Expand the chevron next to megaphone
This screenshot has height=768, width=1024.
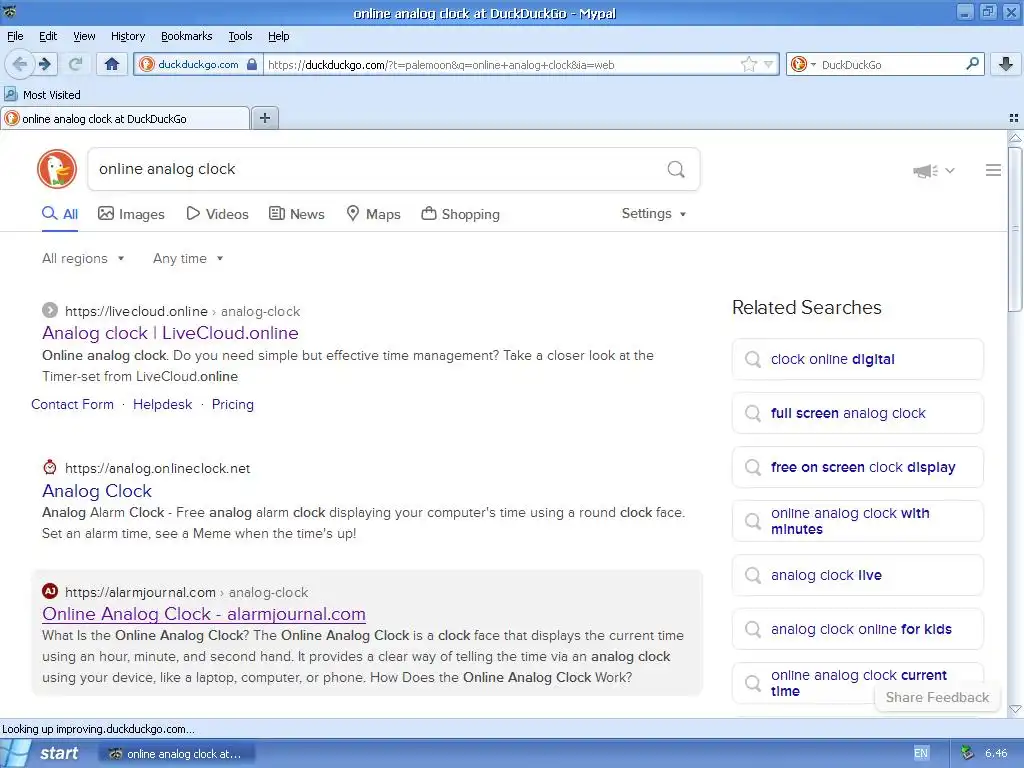pyautogui.click(x=950, y=171)
